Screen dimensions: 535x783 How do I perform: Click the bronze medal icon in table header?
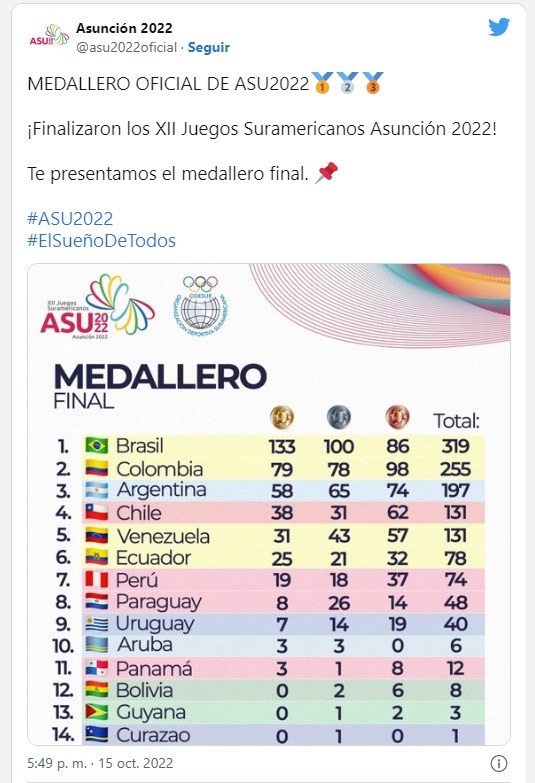coord(398,417)
